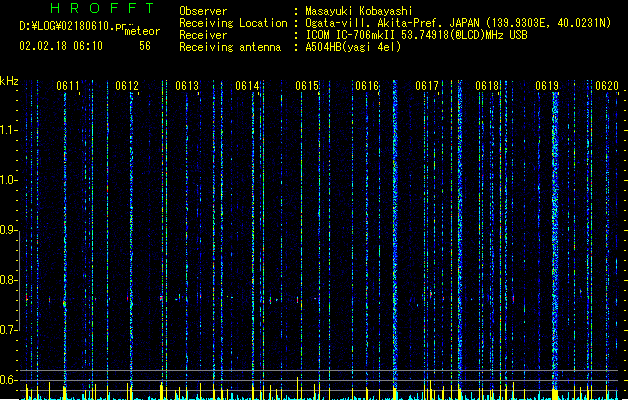629x400 pixels.
Task: Click the Receiving Location label
Action: [233, 23]
